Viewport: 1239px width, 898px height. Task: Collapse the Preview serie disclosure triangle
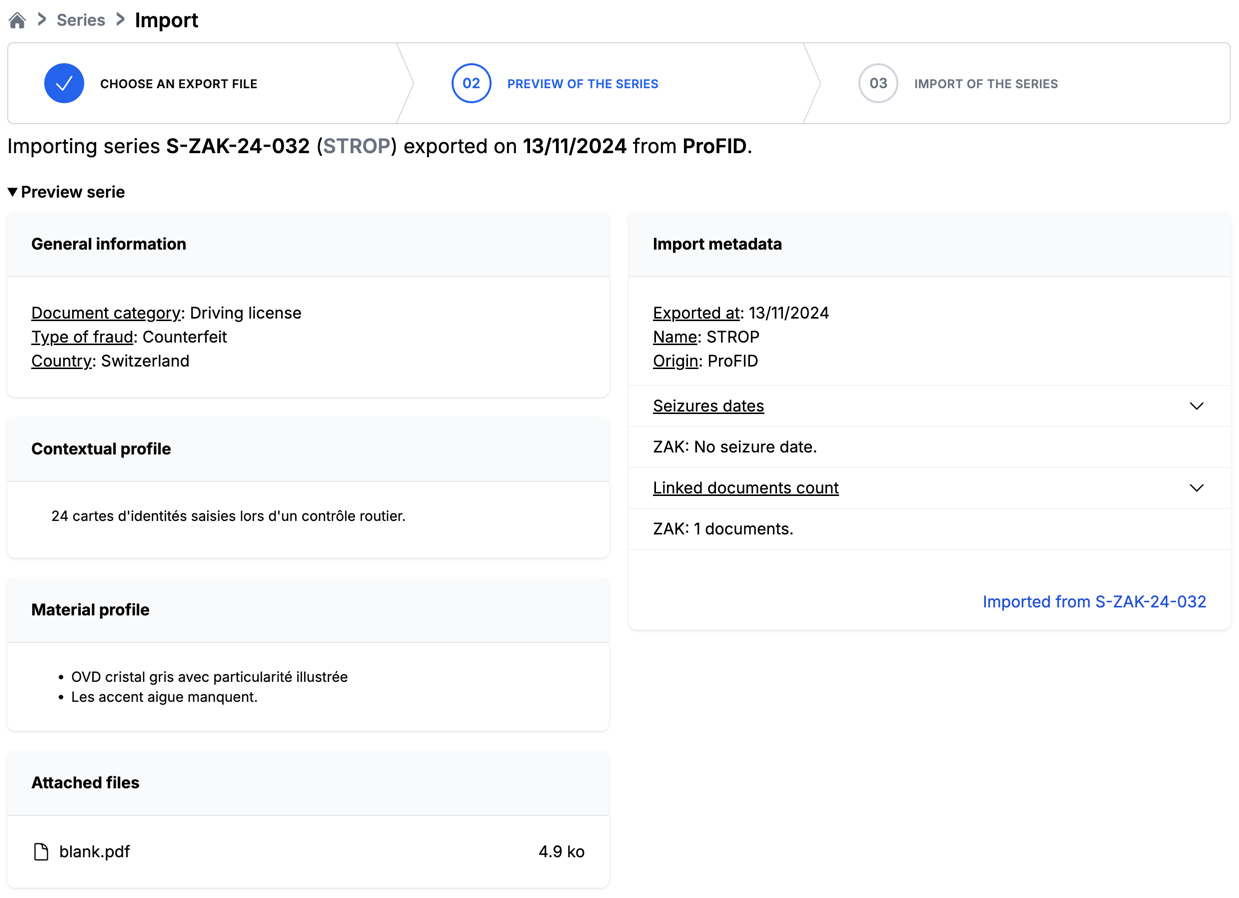[13, 192]
